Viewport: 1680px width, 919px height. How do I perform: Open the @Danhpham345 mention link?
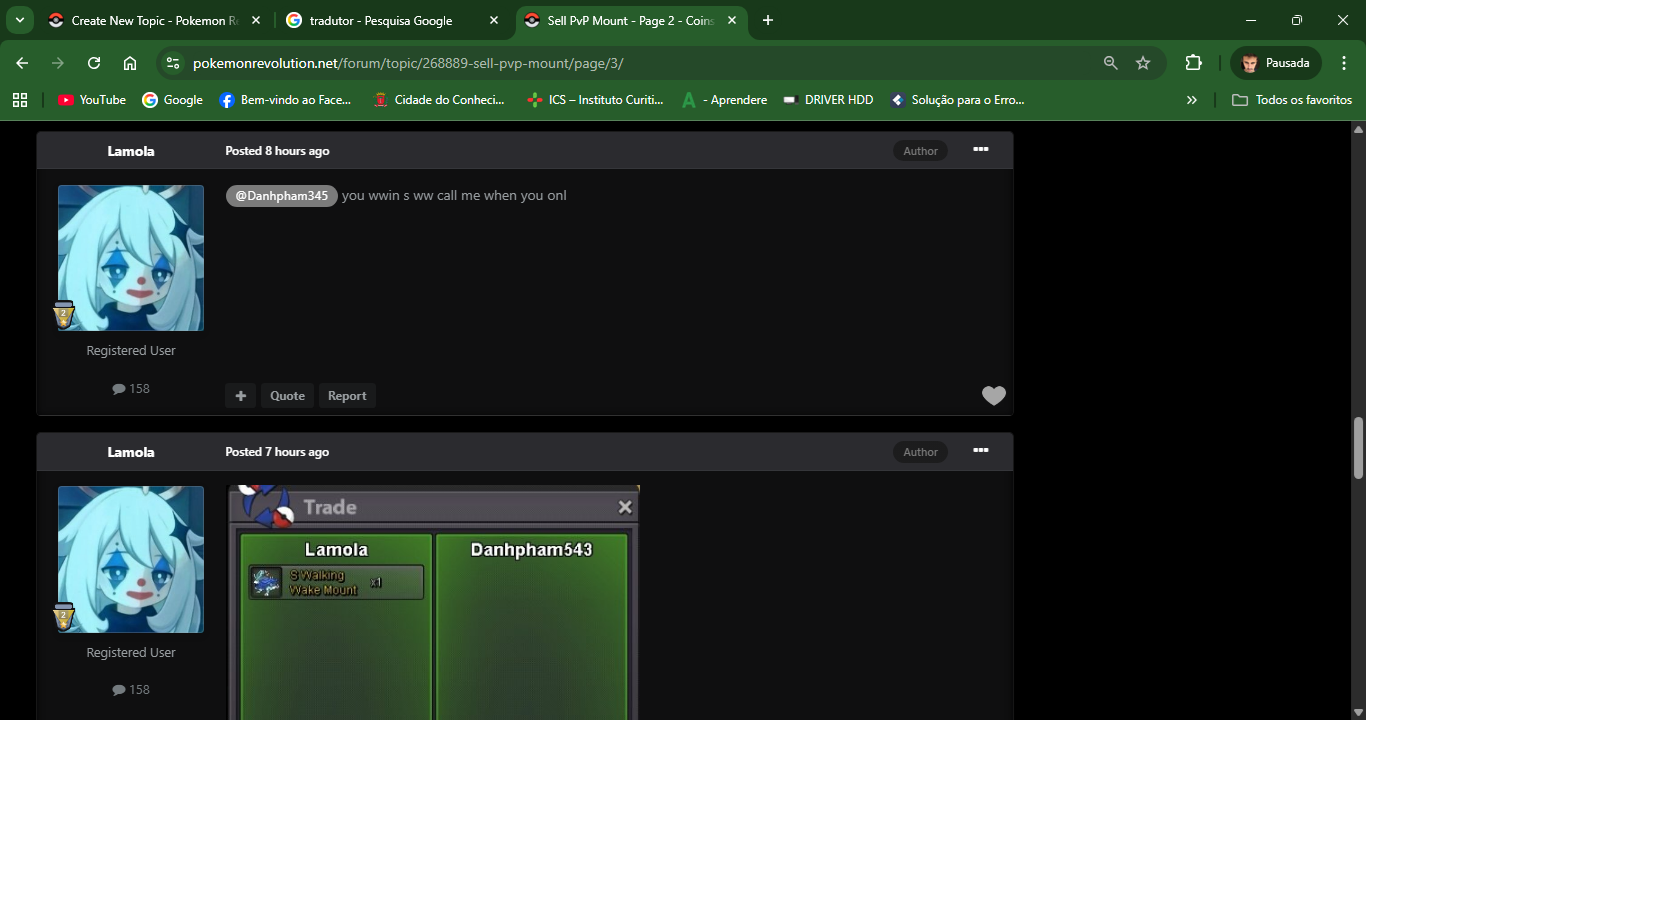(x=281, y=196)
